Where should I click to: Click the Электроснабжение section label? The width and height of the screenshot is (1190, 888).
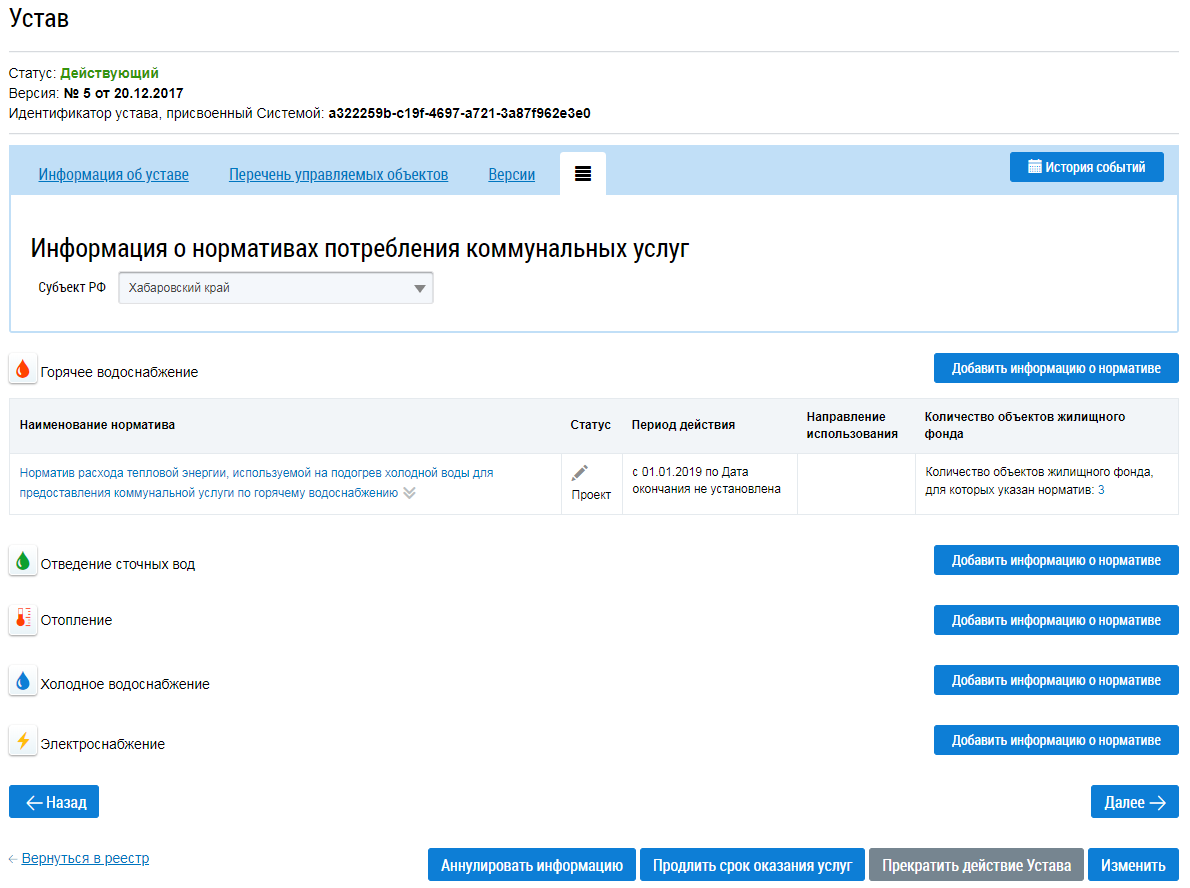[102, 744]
